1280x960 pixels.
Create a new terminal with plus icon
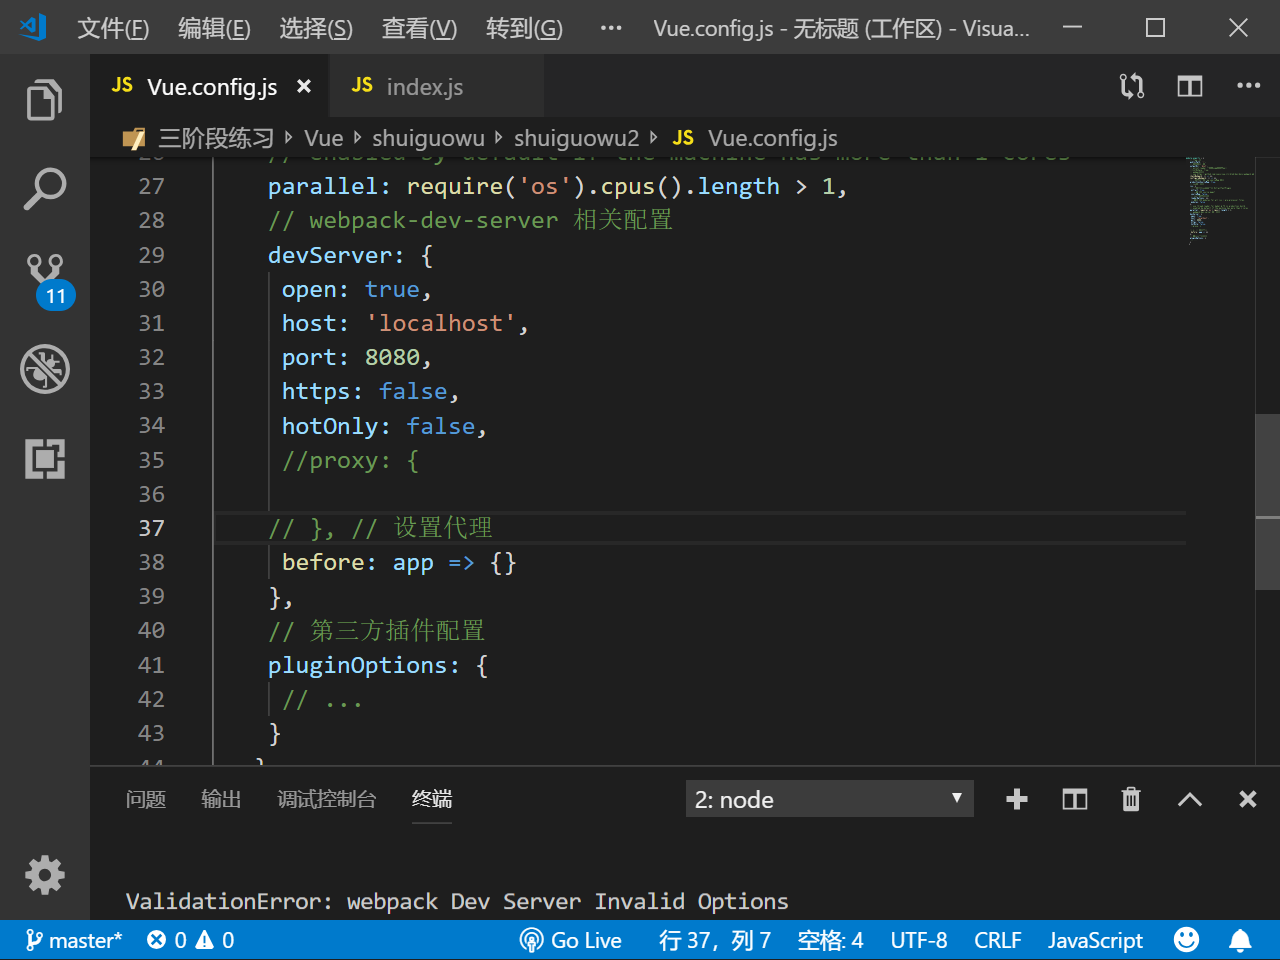pos(1017,799)
